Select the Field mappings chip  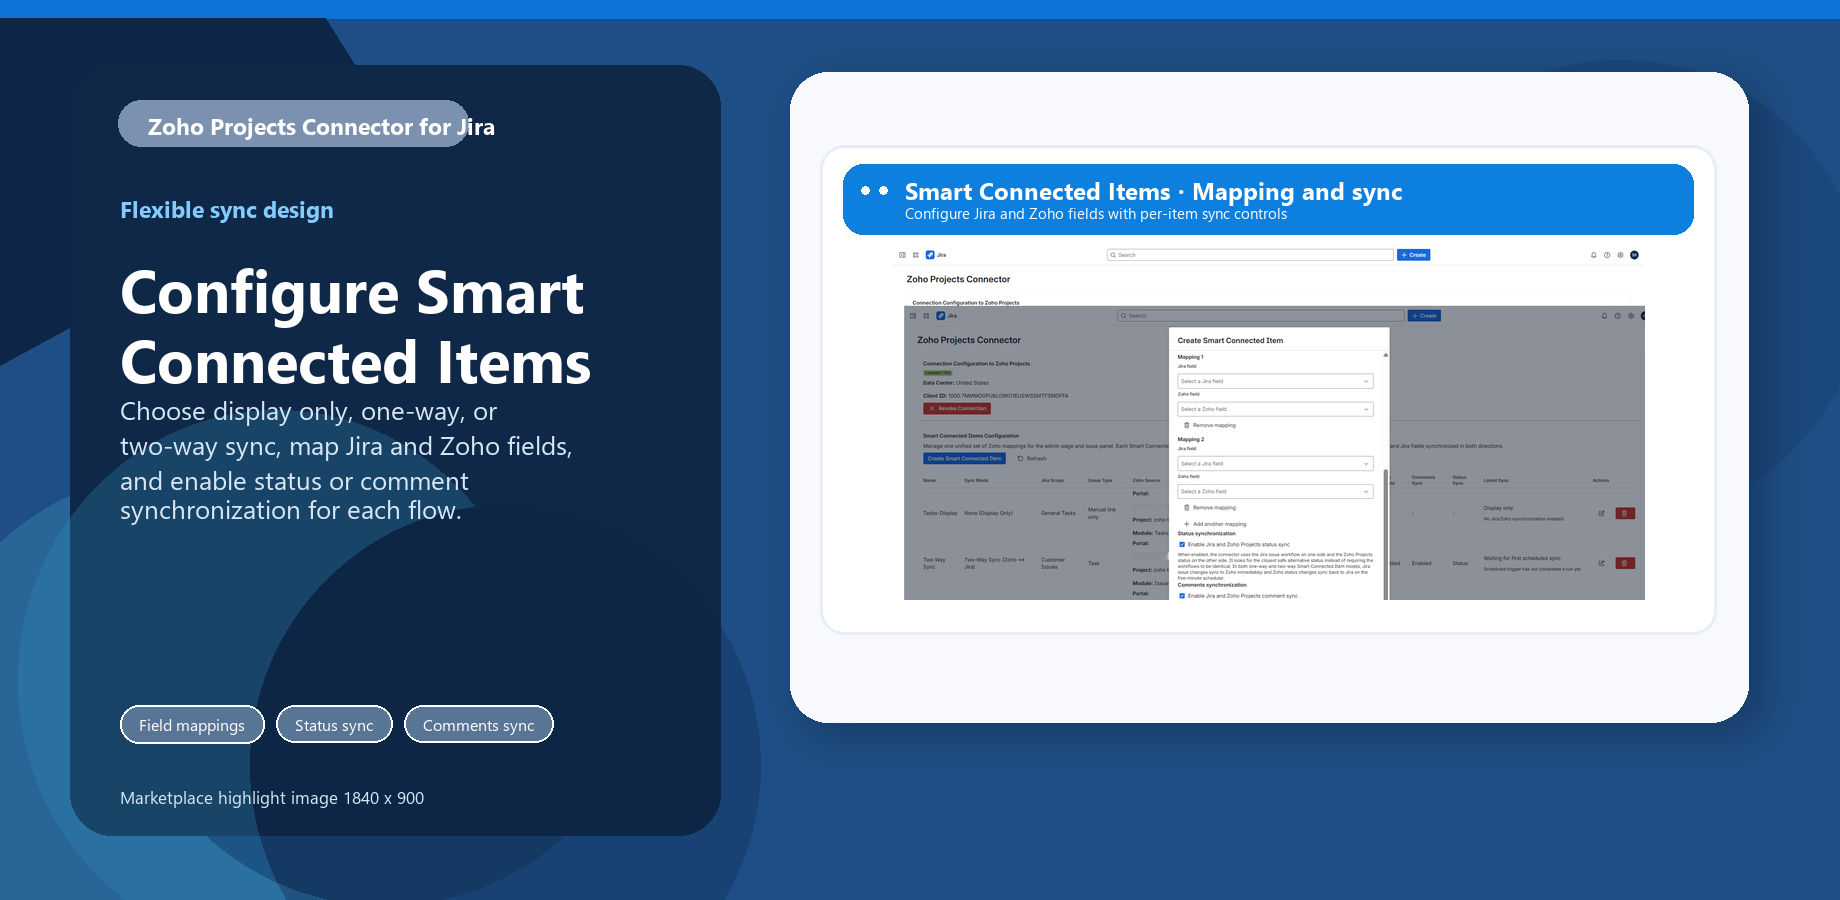pyautogui.click(x=192, y=724)
